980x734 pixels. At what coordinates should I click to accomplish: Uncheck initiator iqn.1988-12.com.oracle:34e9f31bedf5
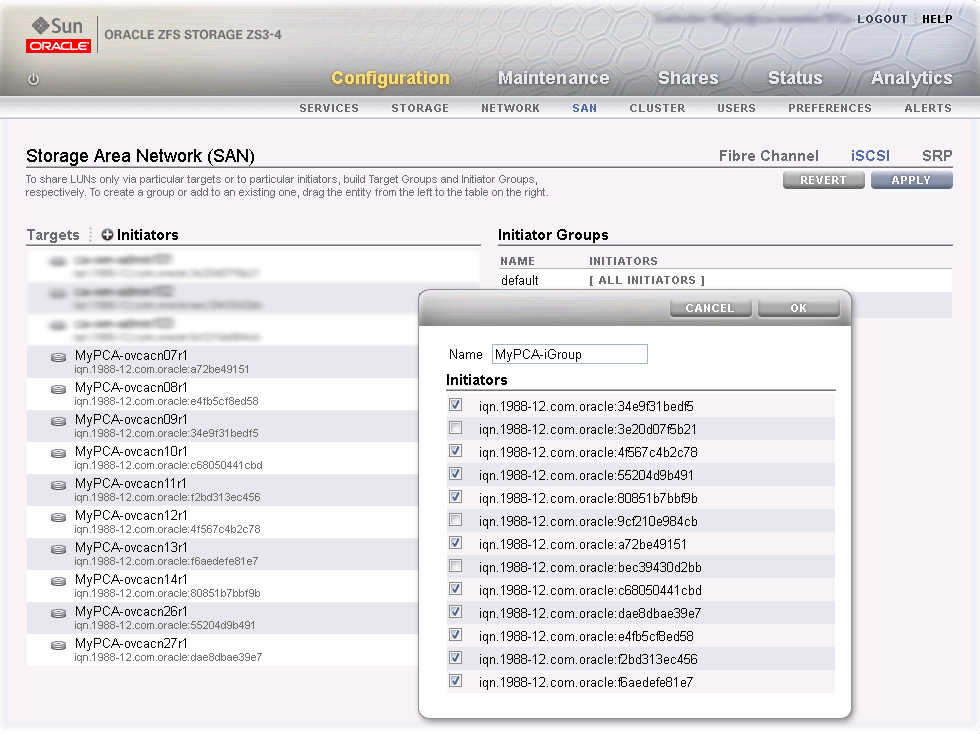(456, 404)
